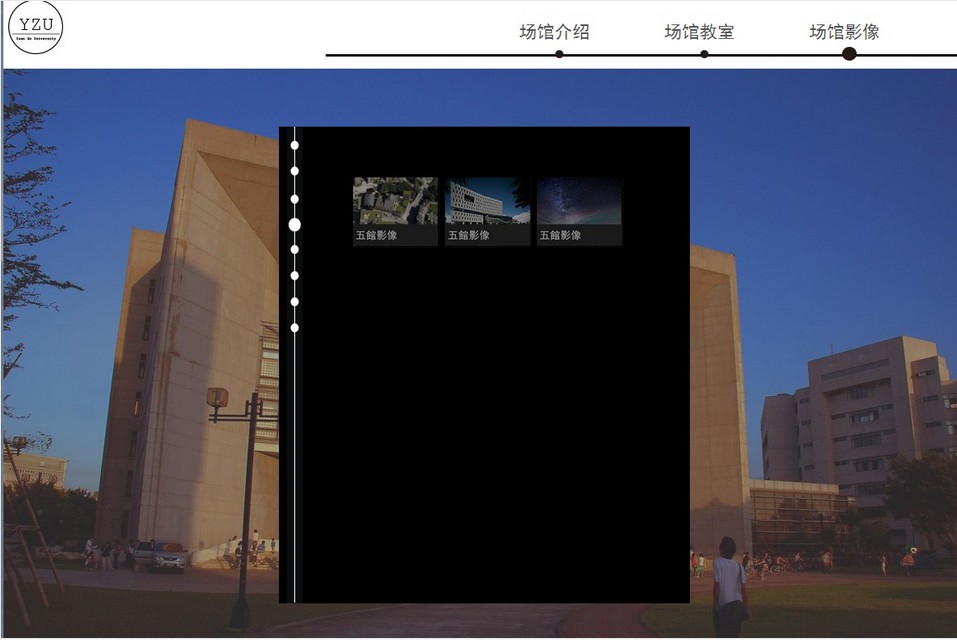The image size is (957, 640).
Task: Select the last dot on the vertical timeline
Action: point(295,328)
